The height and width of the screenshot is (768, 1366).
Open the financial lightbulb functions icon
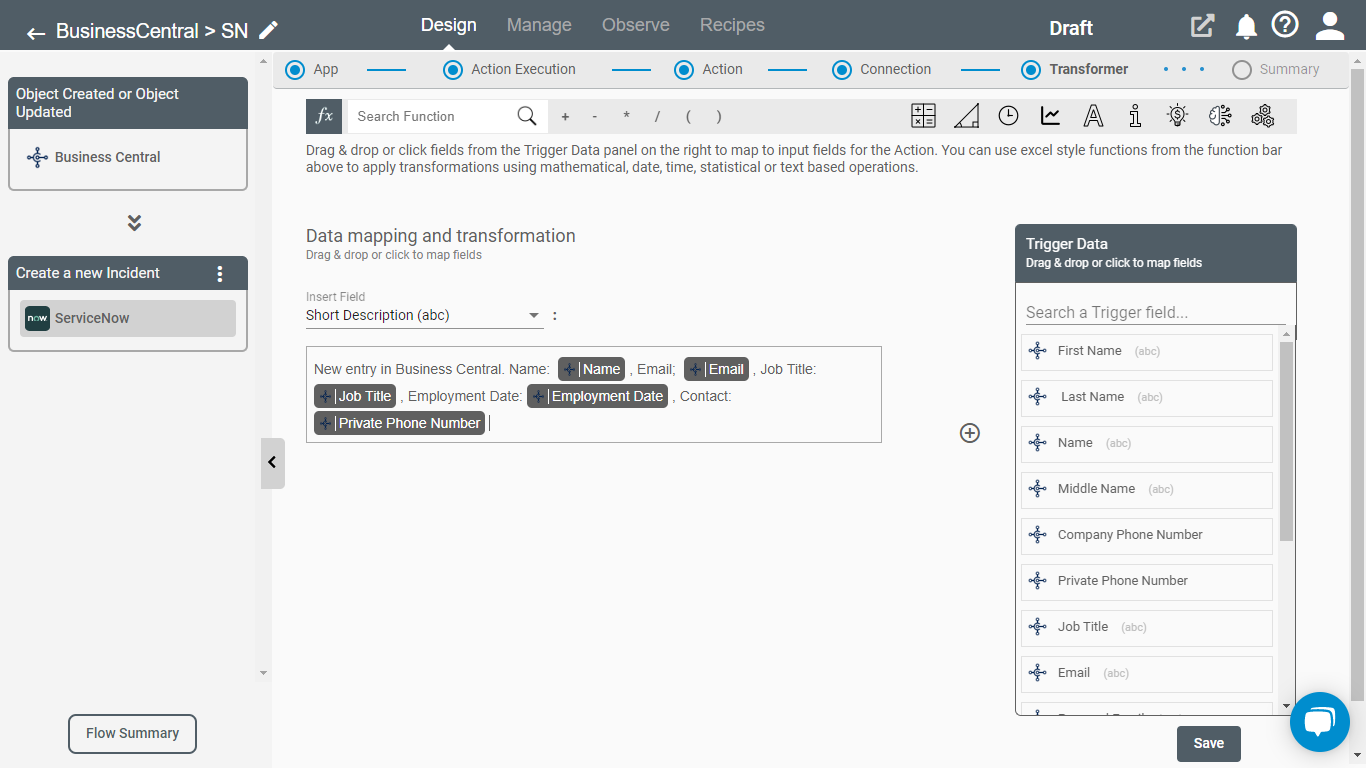tap(1177, 116)
